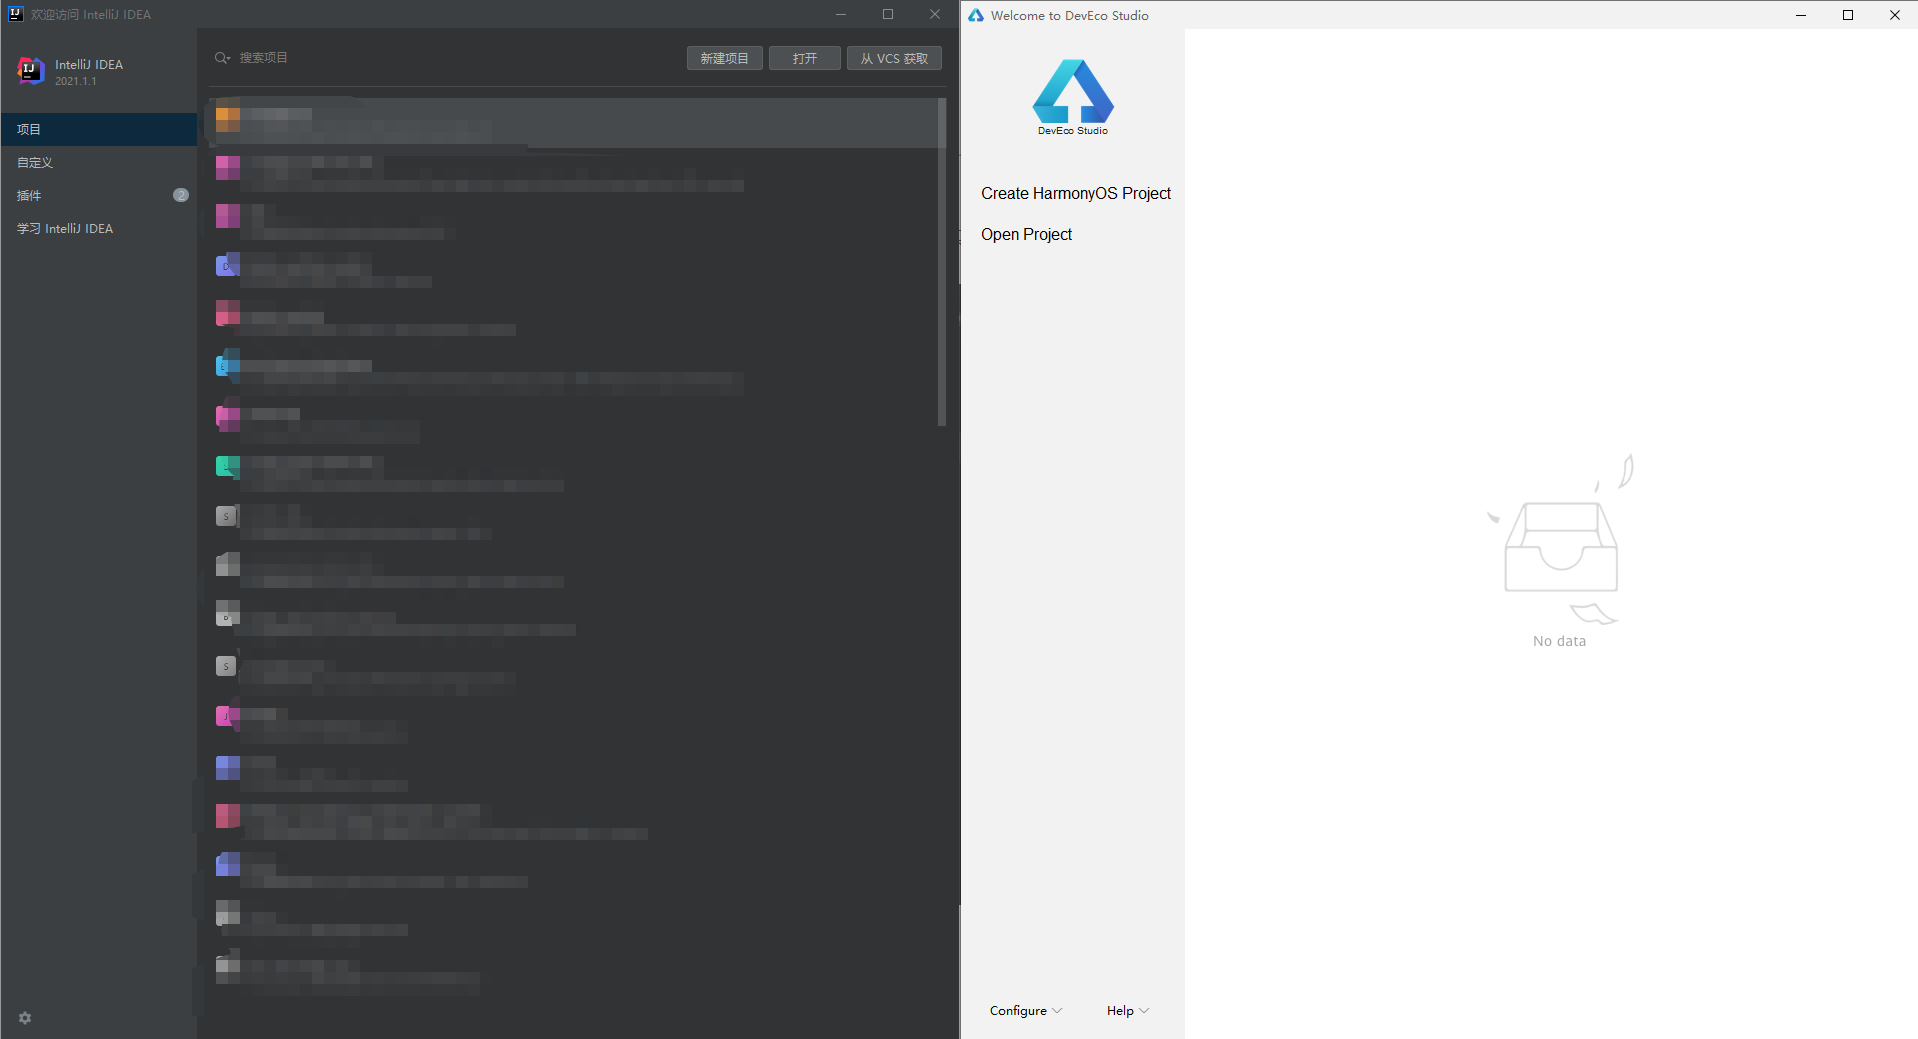Click the 新建项目 button
1918x1039 pixels.
724,57
